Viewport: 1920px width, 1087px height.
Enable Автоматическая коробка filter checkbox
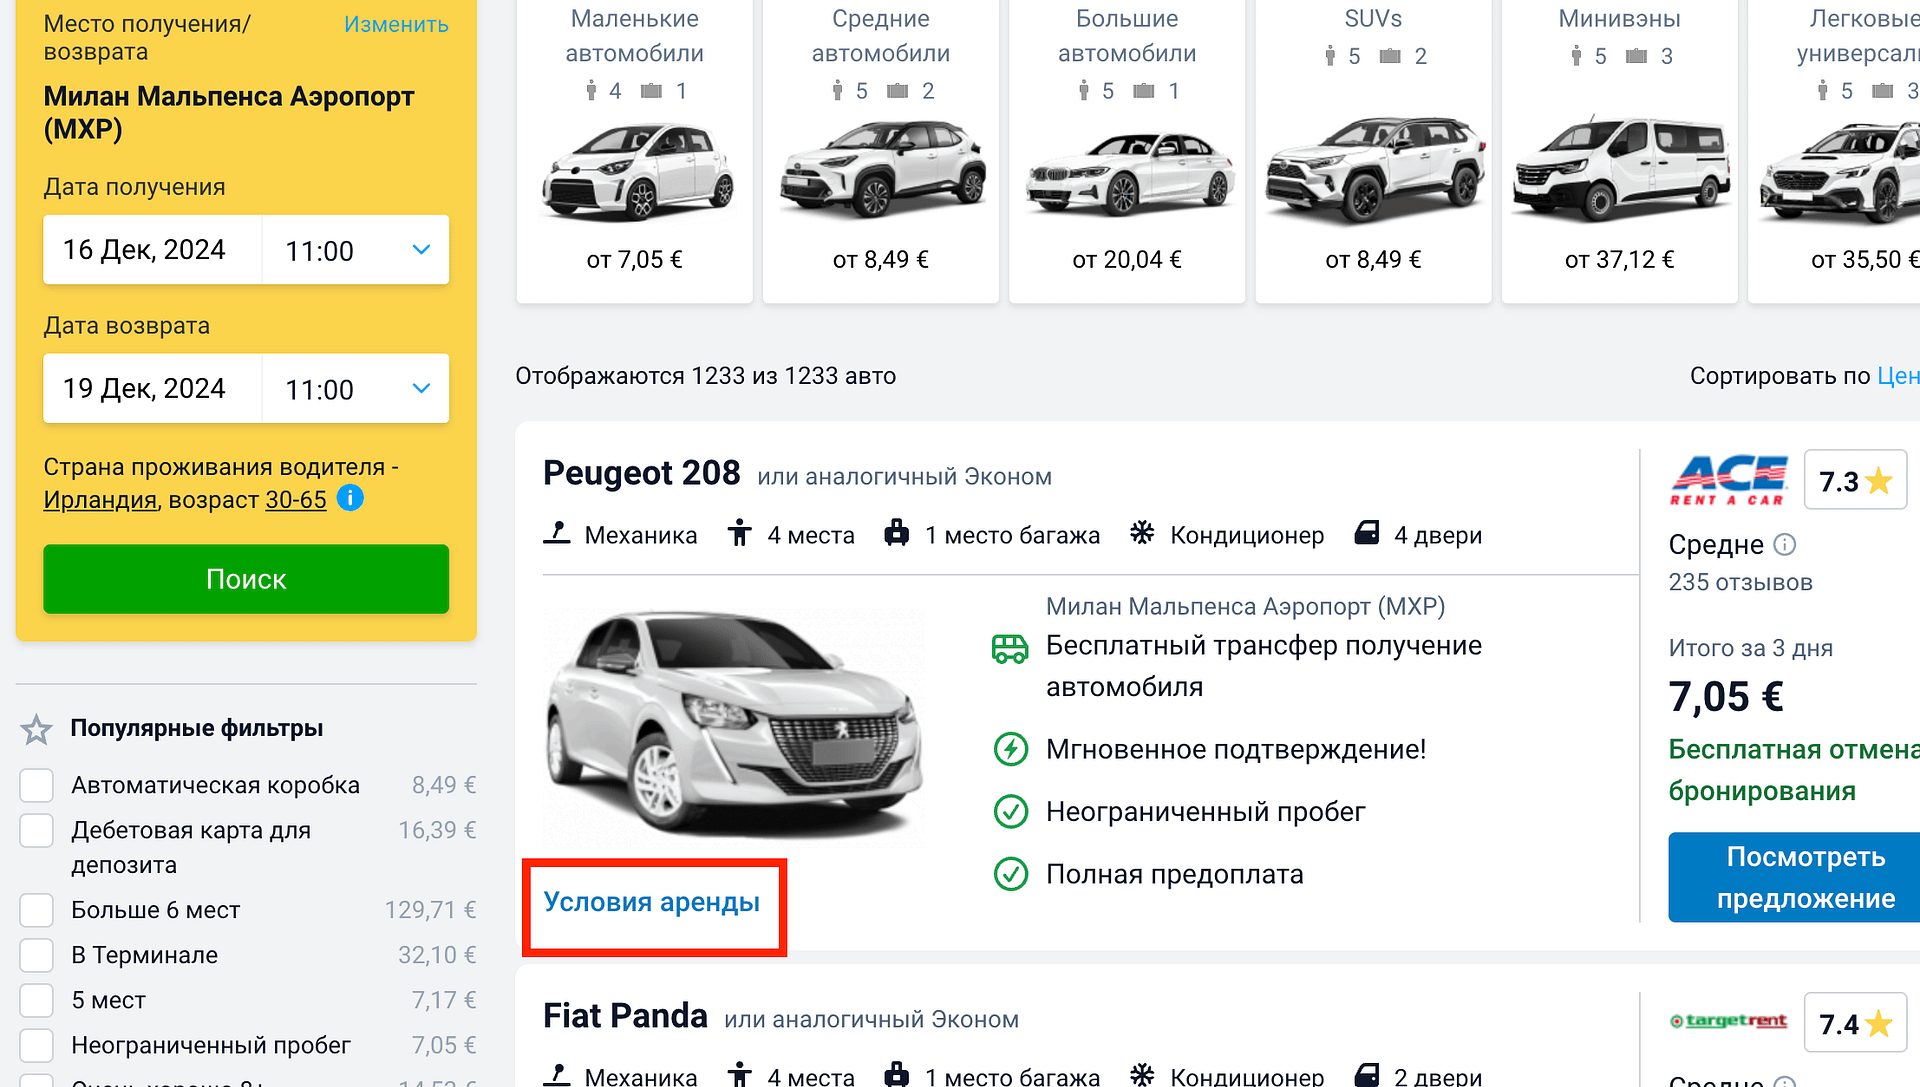pyautogui.click(x=37, y=785)
